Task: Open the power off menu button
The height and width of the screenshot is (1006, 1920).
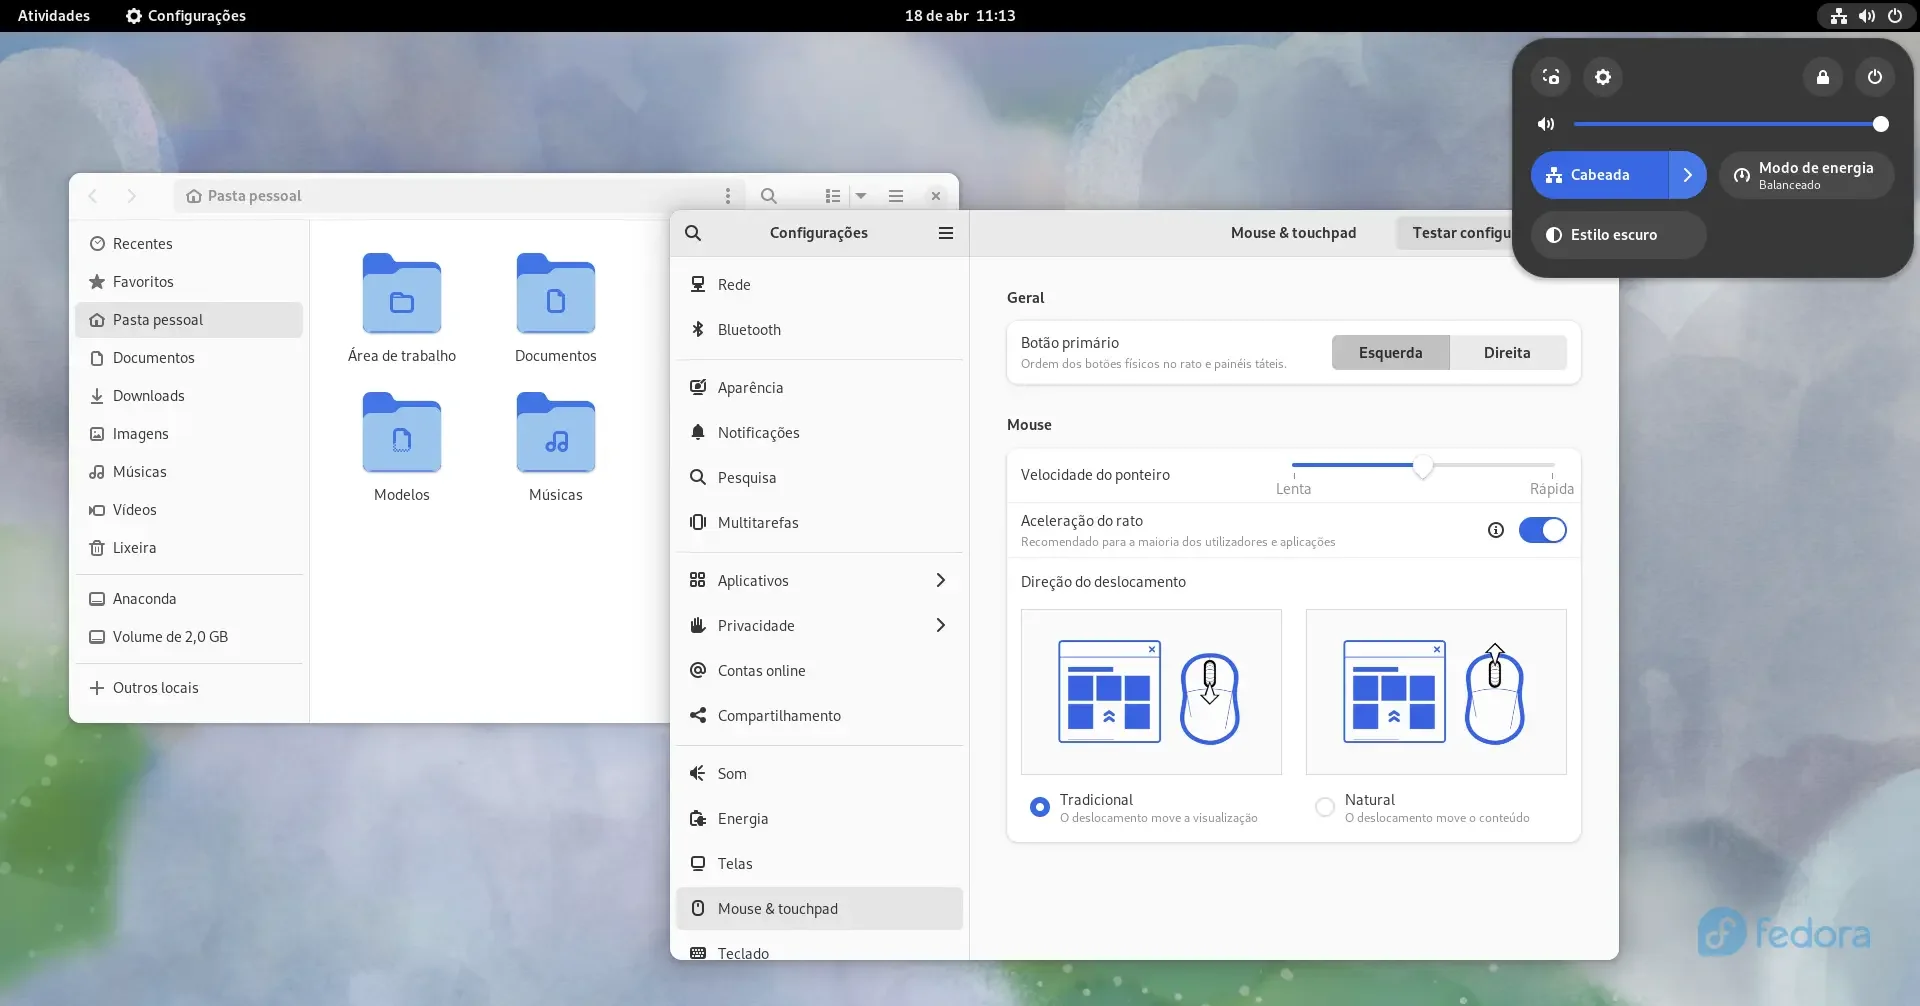Action: pos(1875,77)
